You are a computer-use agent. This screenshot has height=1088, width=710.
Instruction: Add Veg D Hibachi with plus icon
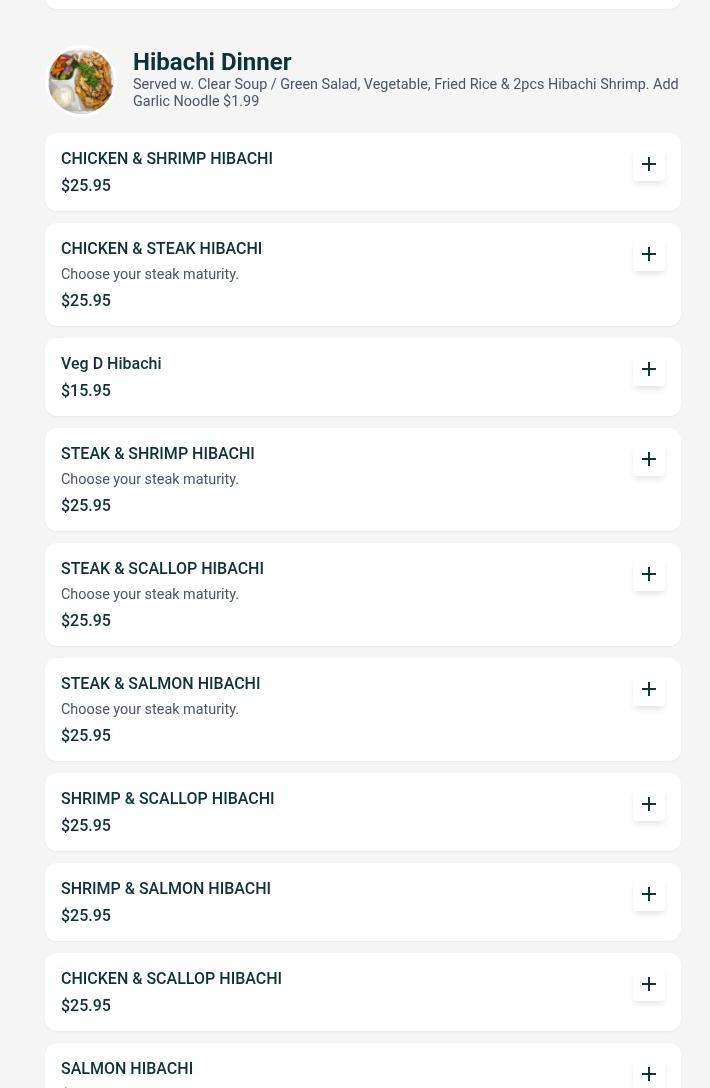point(649,369)
